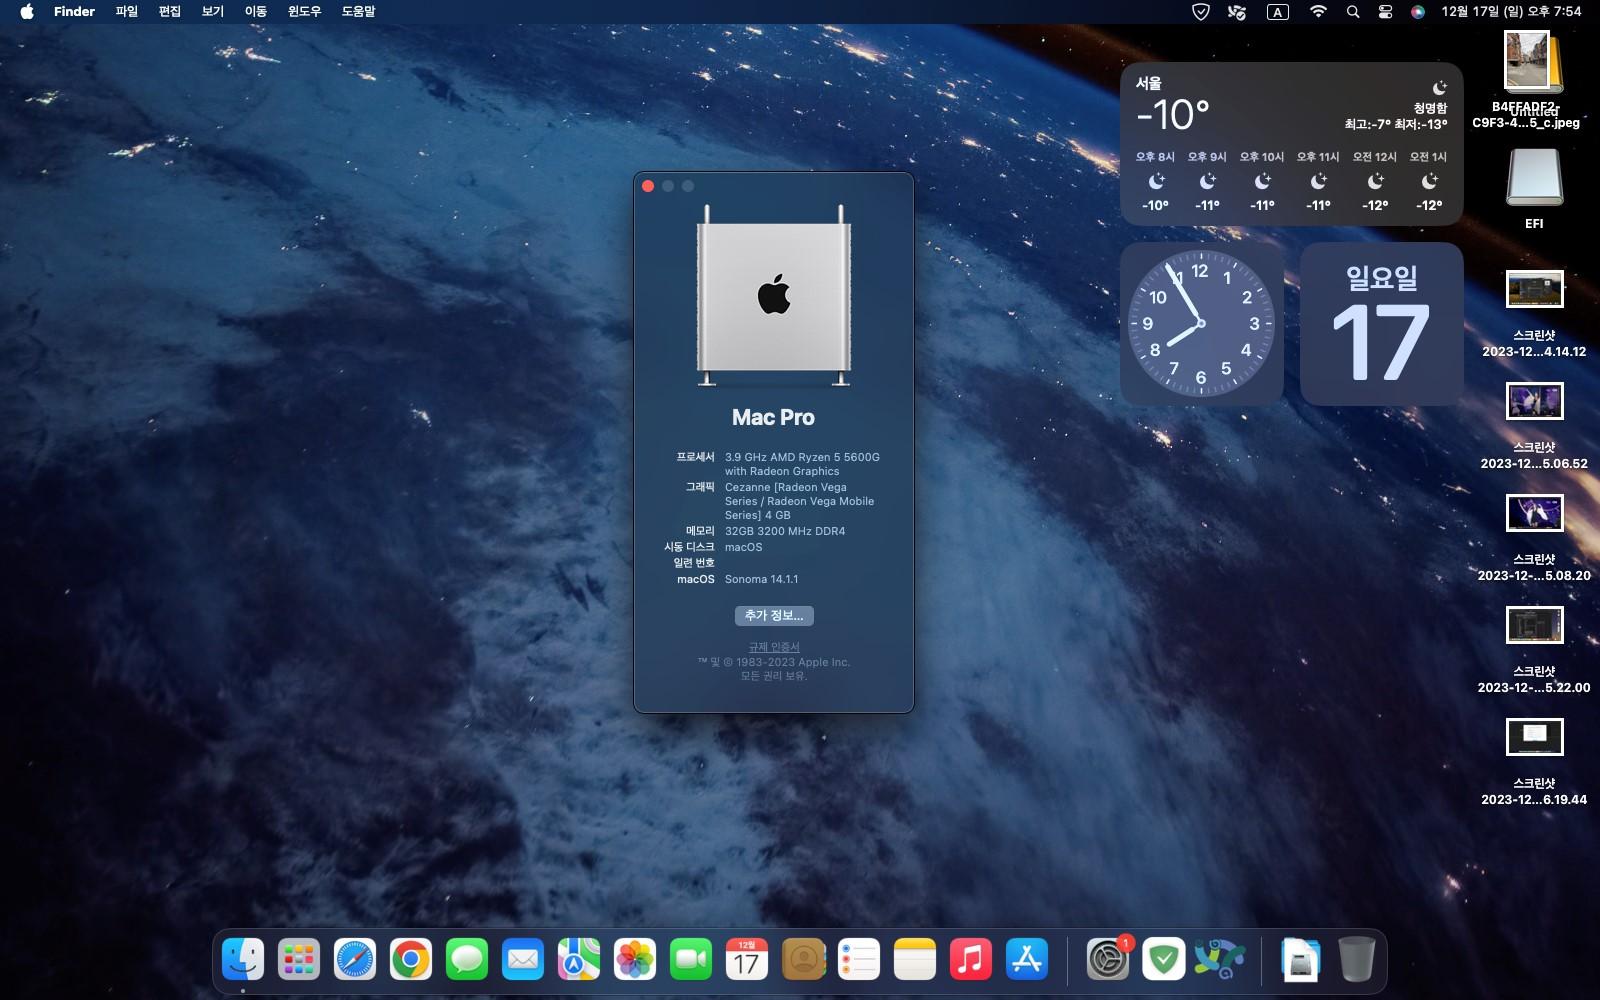Open System Settings with update badge
Image resolution: width=1600 pixels, height=1000 pixels.
pyautogui.click(x=1108, y=961)
